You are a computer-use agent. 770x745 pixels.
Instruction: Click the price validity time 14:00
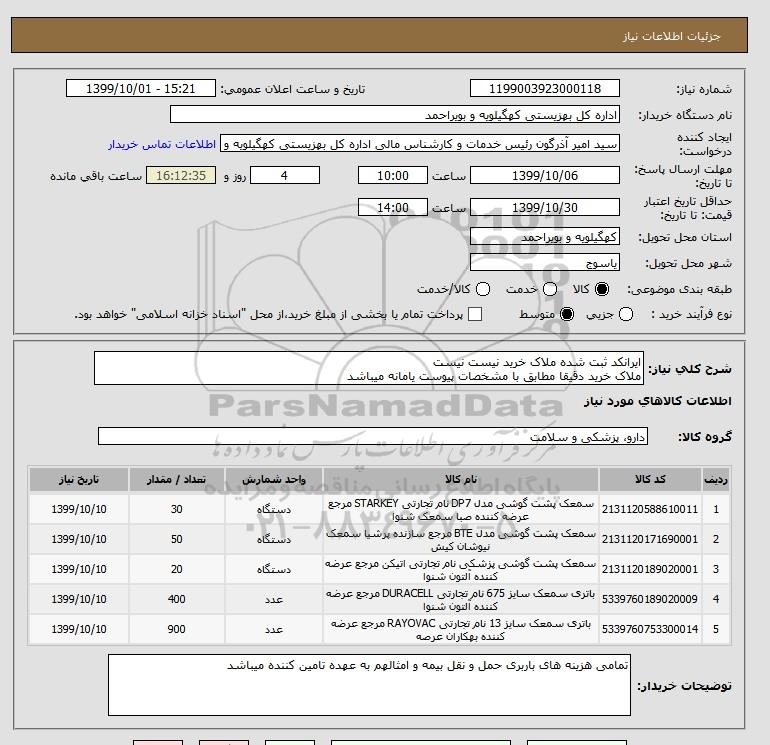click(x=393, y=207)
